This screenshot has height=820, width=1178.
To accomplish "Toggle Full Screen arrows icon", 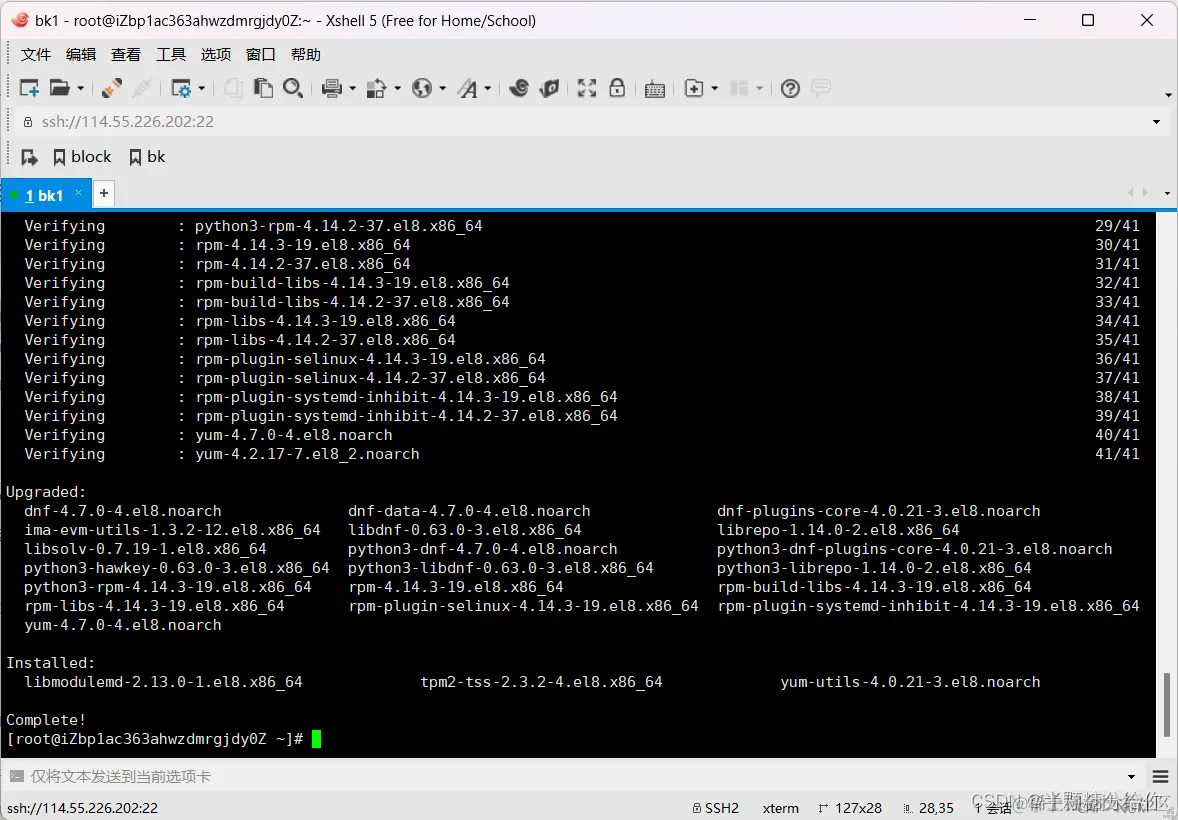I will [x=587, y=89].
